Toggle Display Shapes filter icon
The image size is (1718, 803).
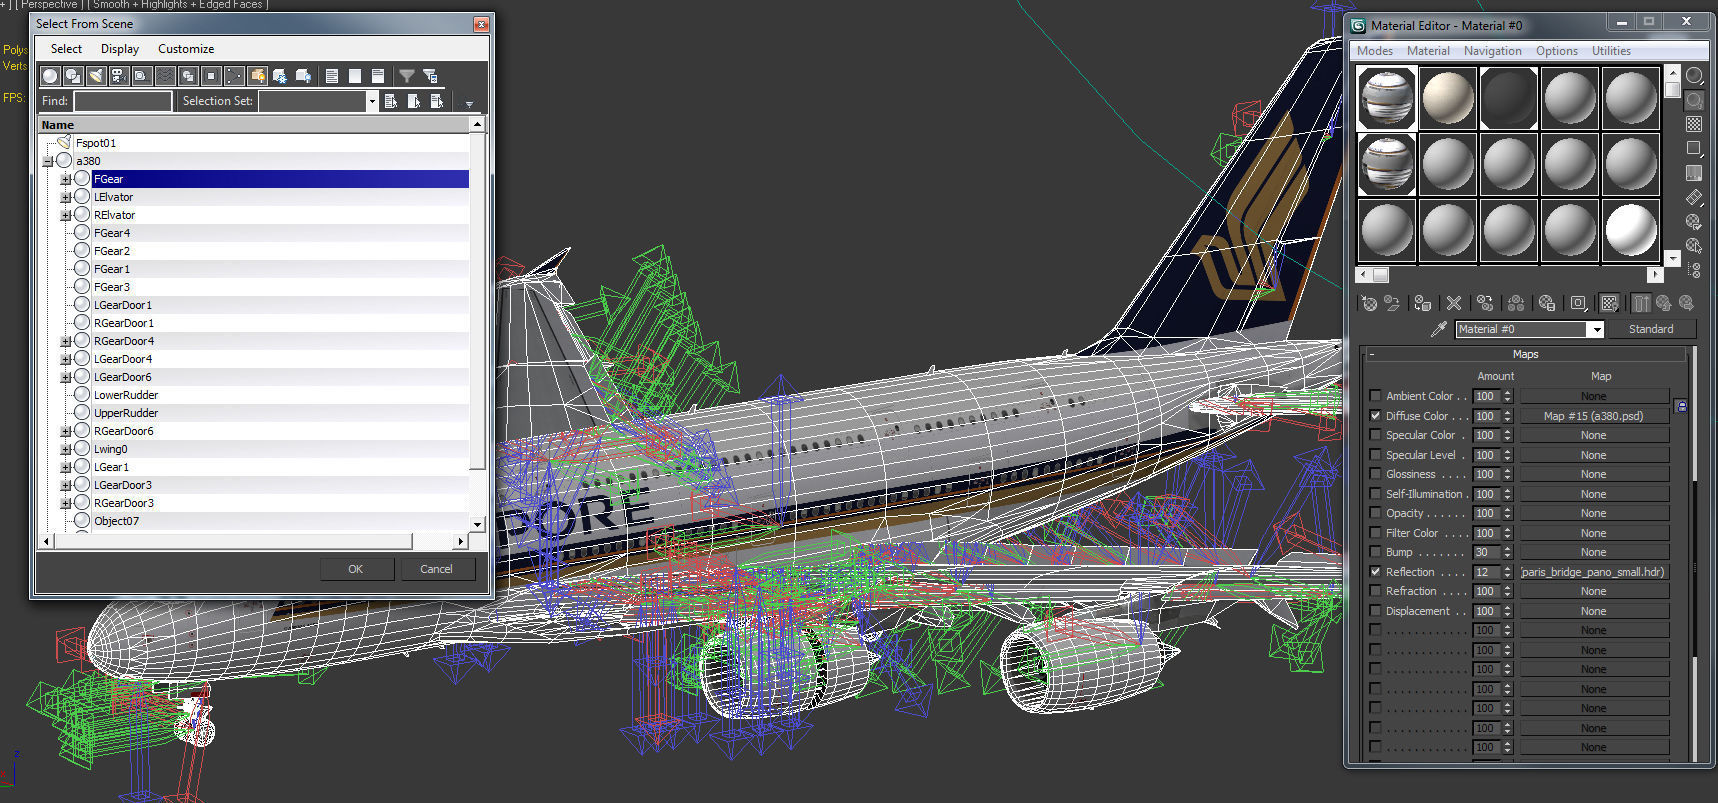pyautogui.click(x=73, y=76)
